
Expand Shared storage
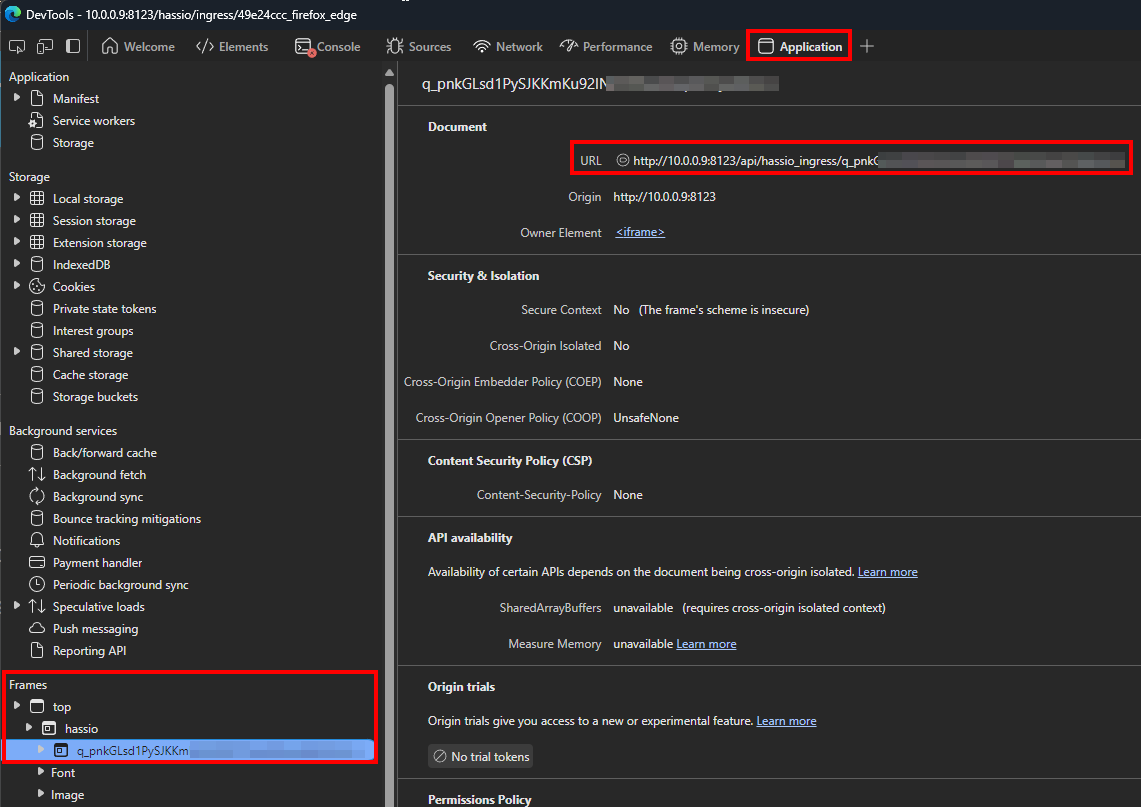(17, 351)
